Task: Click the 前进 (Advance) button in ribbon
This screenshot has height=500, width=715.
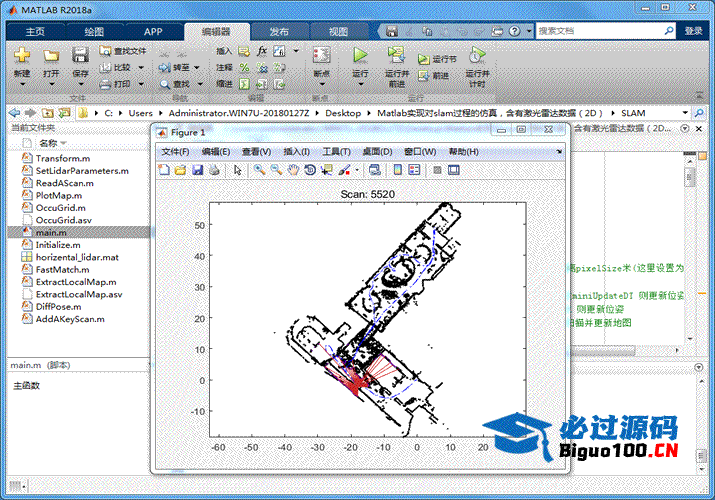Action: (x=433, y=76)
